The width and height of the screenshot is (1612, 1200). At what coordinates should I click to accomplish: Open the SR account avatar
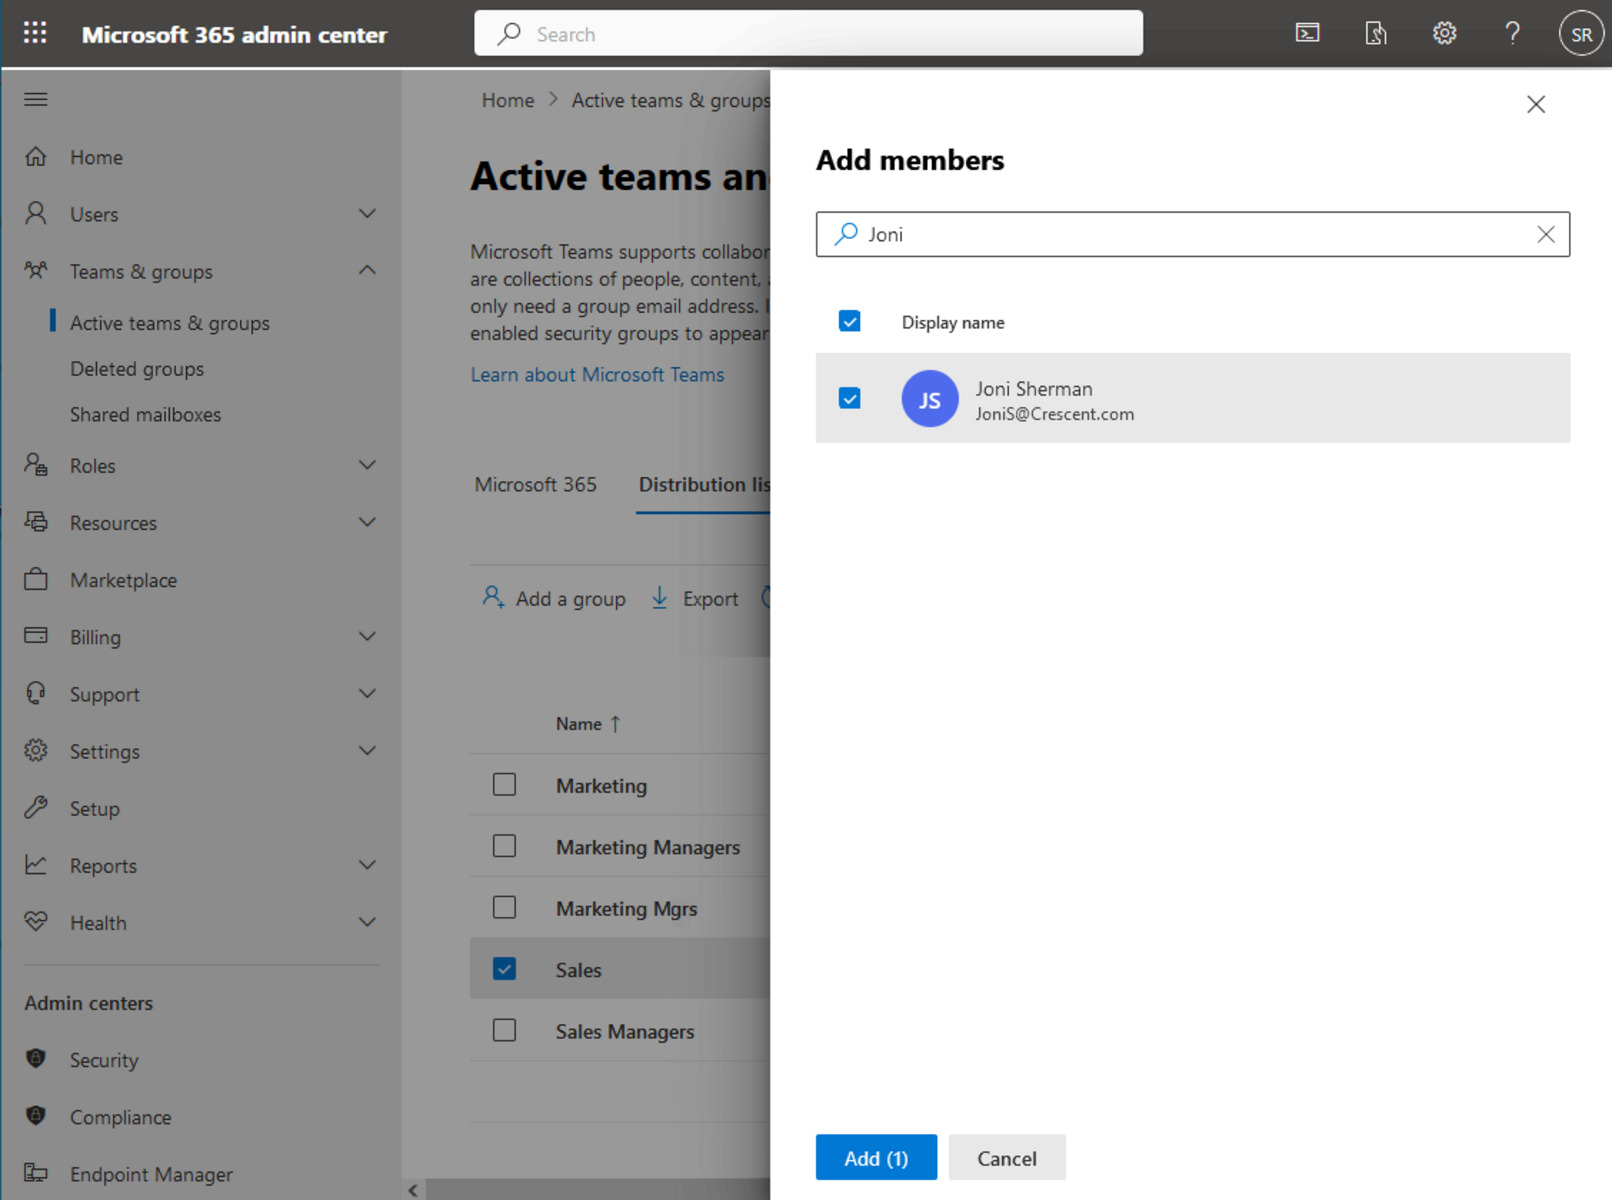pos(1580,34)
